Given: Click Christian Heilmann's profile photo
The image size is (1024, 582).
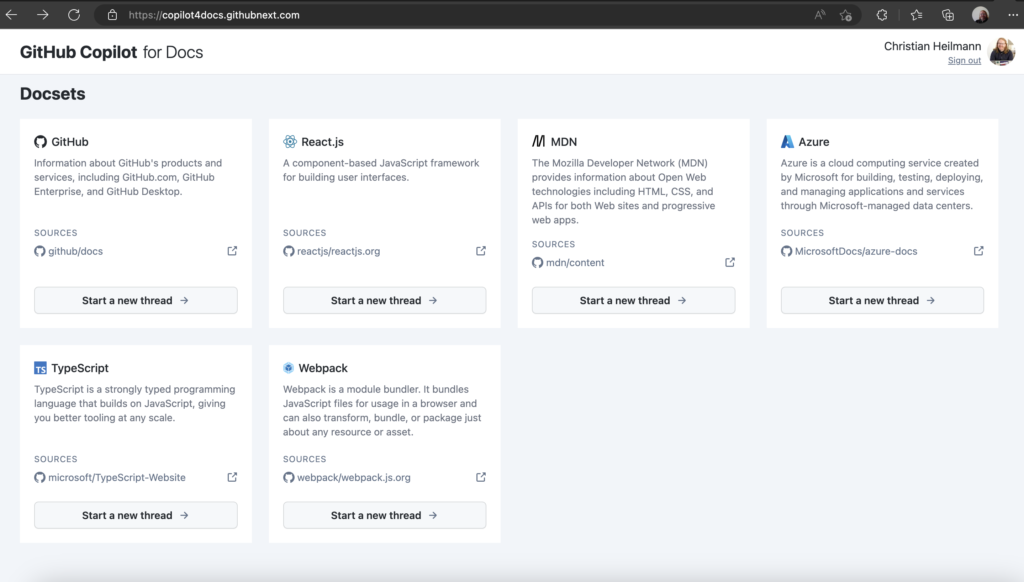Looking at the screenshot, I should coord(1002,52).
